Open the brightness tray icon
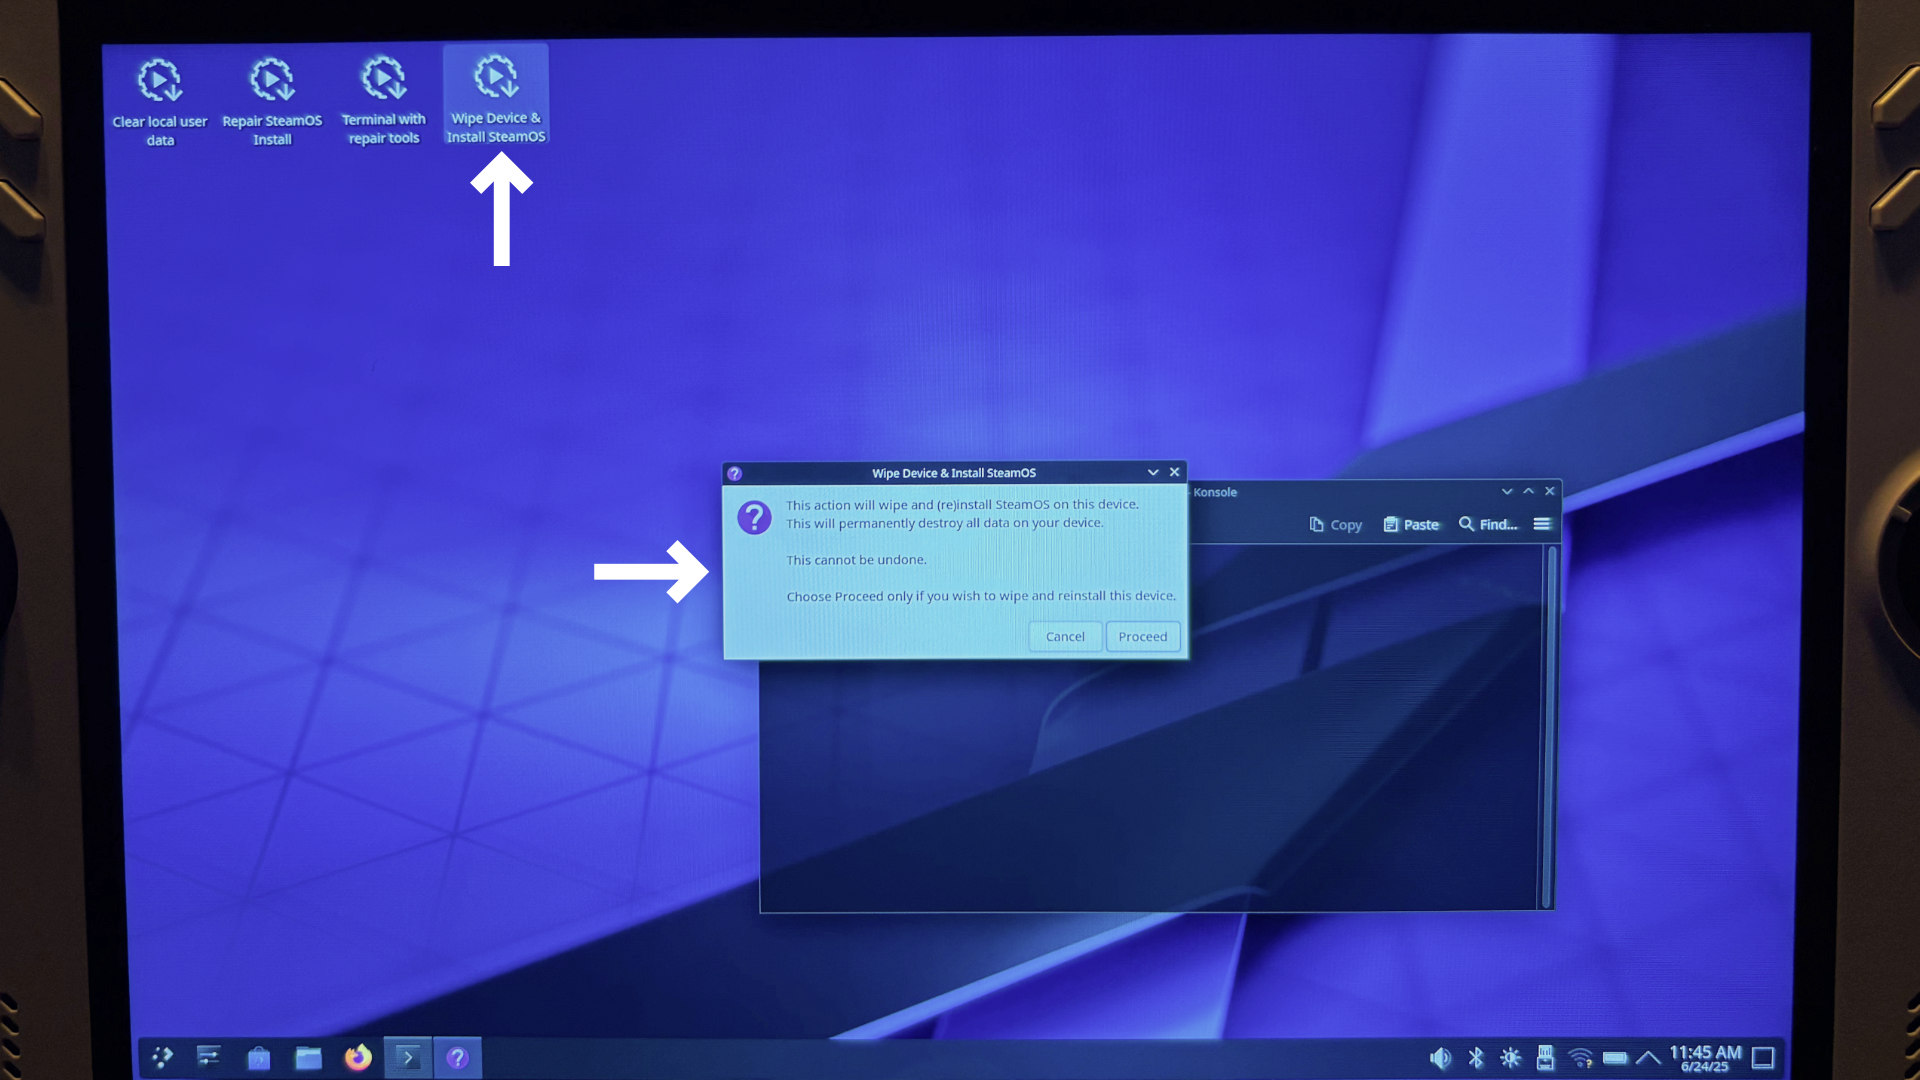Screen dimensions: 1920x1080 click(1511, 1058)
